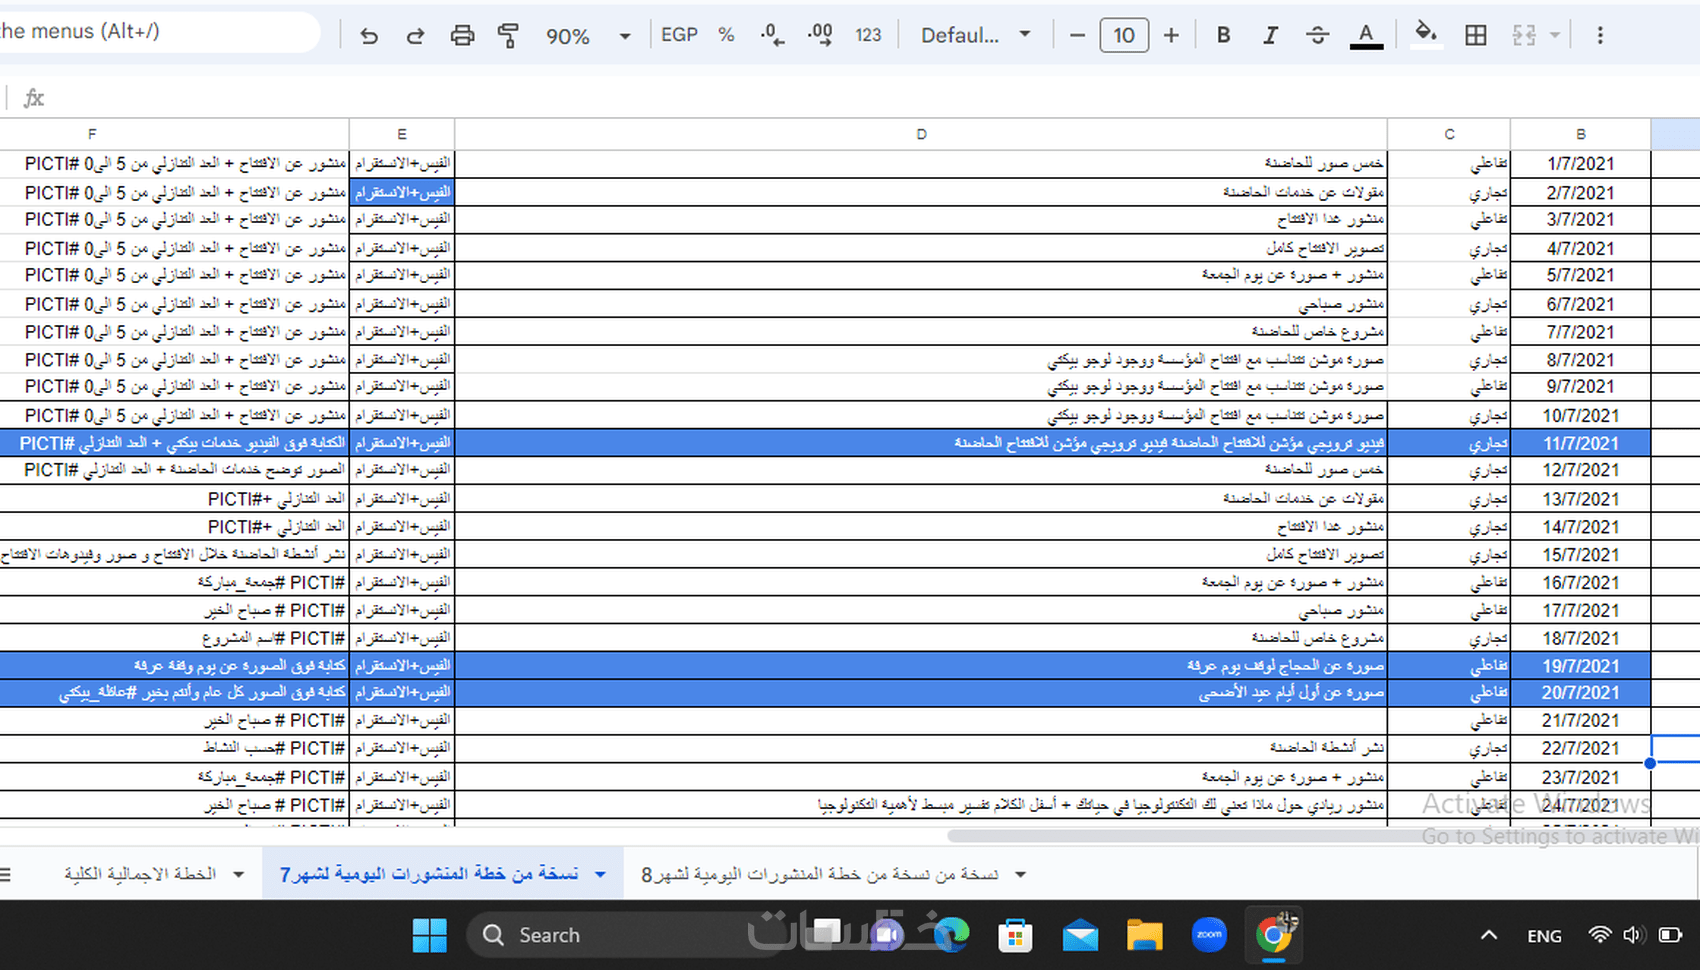This screenshot has height=970, width=1700.
Task: Format as EGP currency
Action: (679, 36)
